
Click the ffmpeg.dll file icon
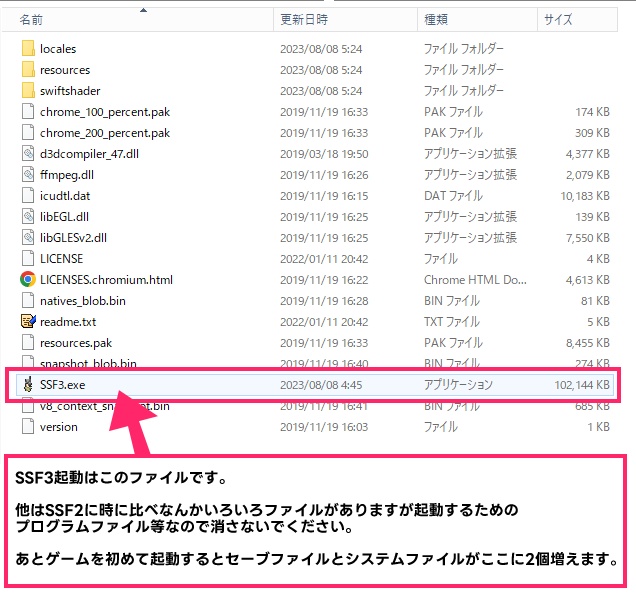point(28,175)
